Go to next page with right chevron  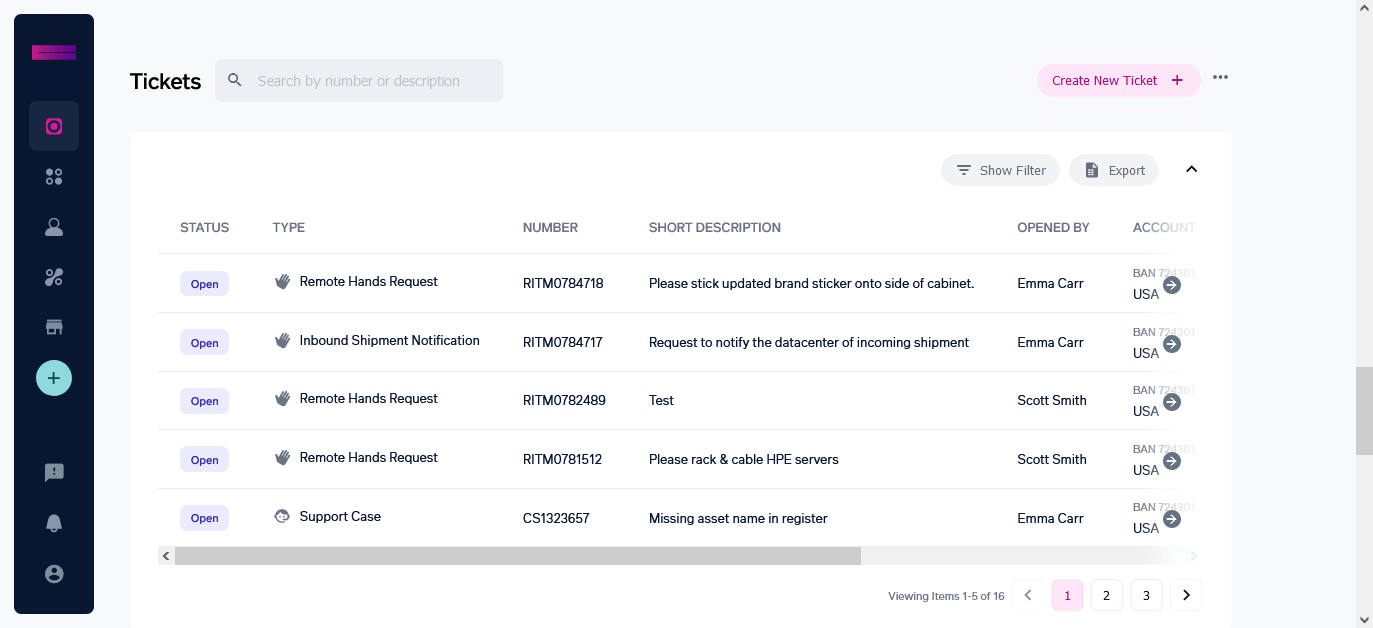pos(1186,595)
